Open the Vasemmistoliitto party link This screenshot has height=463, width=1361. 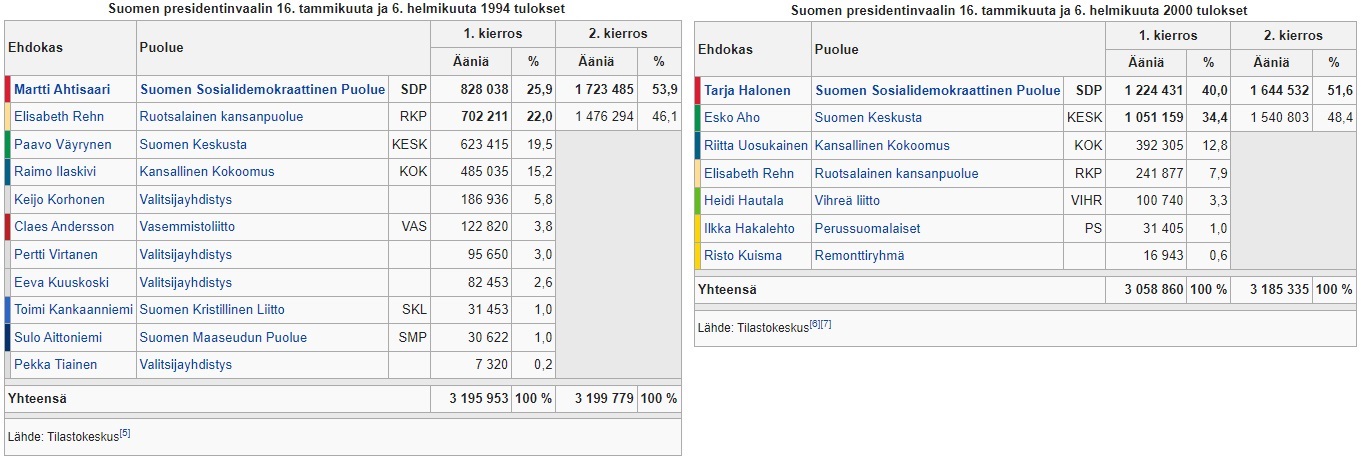pos(187,227)
